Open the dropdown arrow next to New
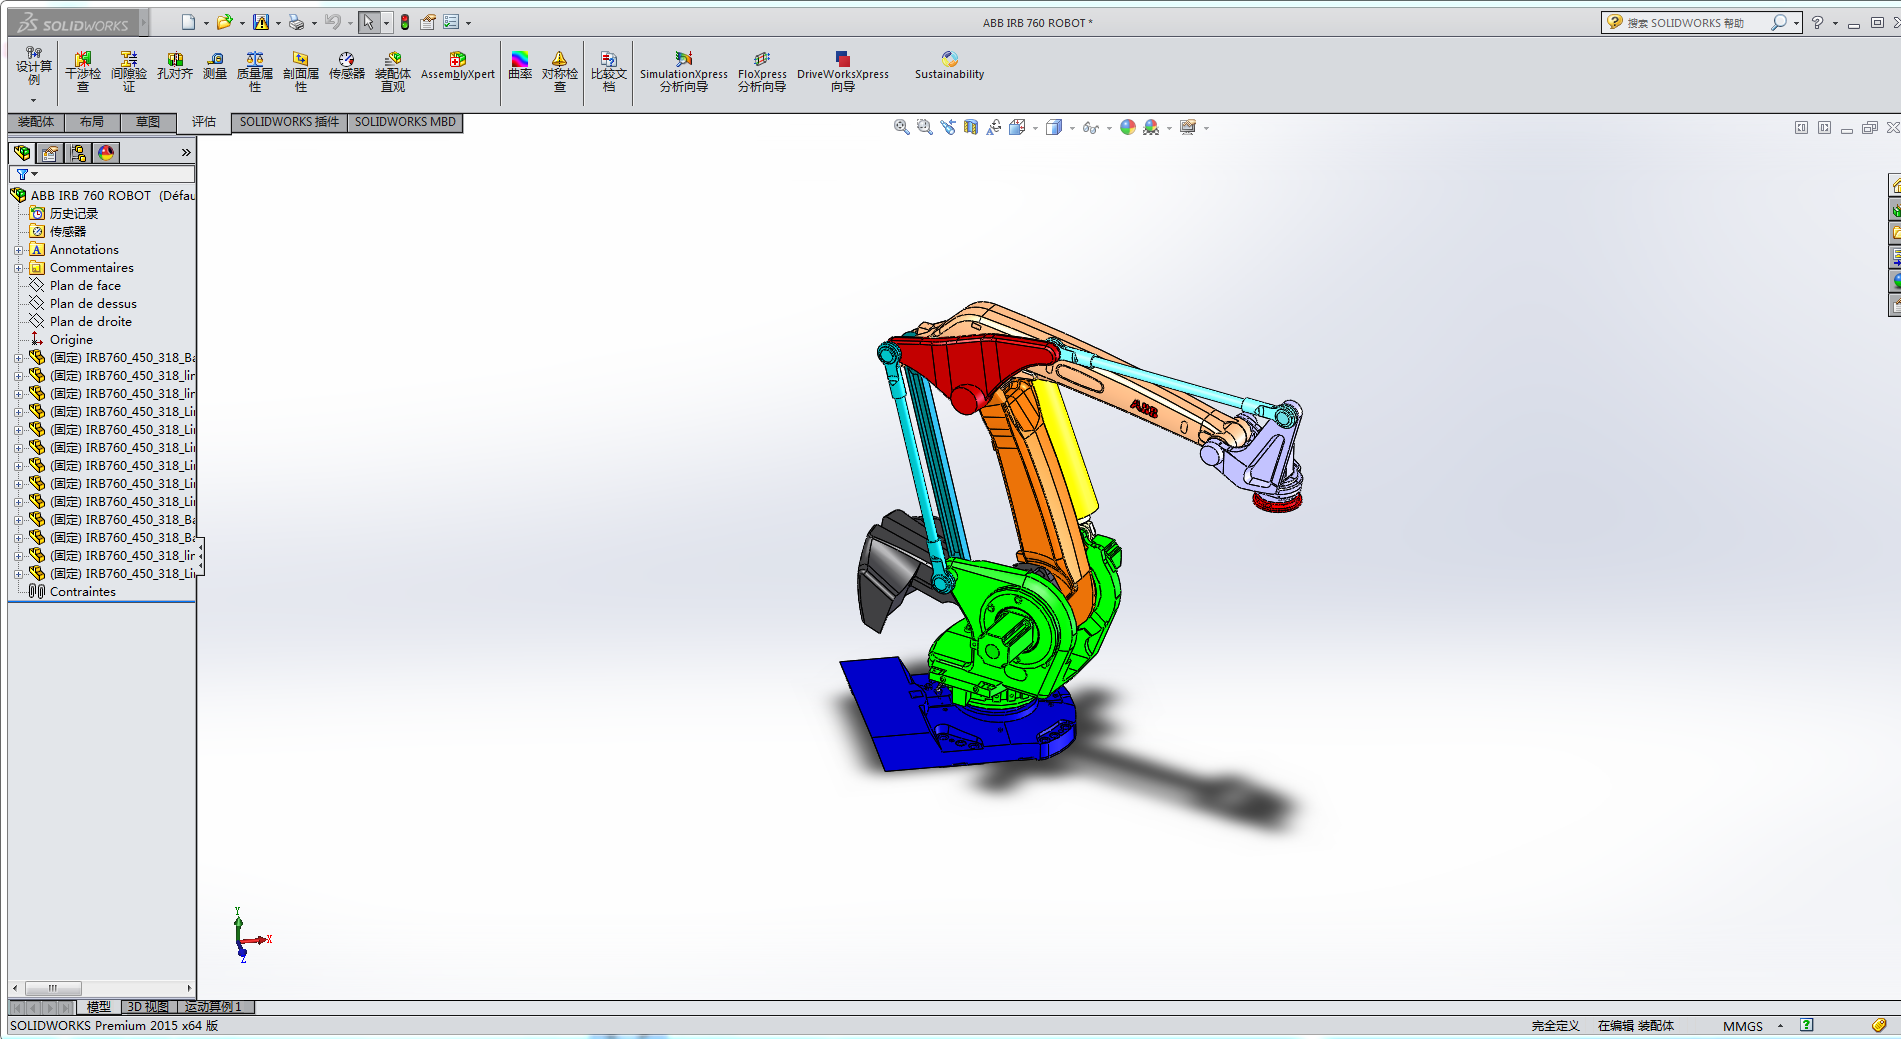 coord(206,23)
